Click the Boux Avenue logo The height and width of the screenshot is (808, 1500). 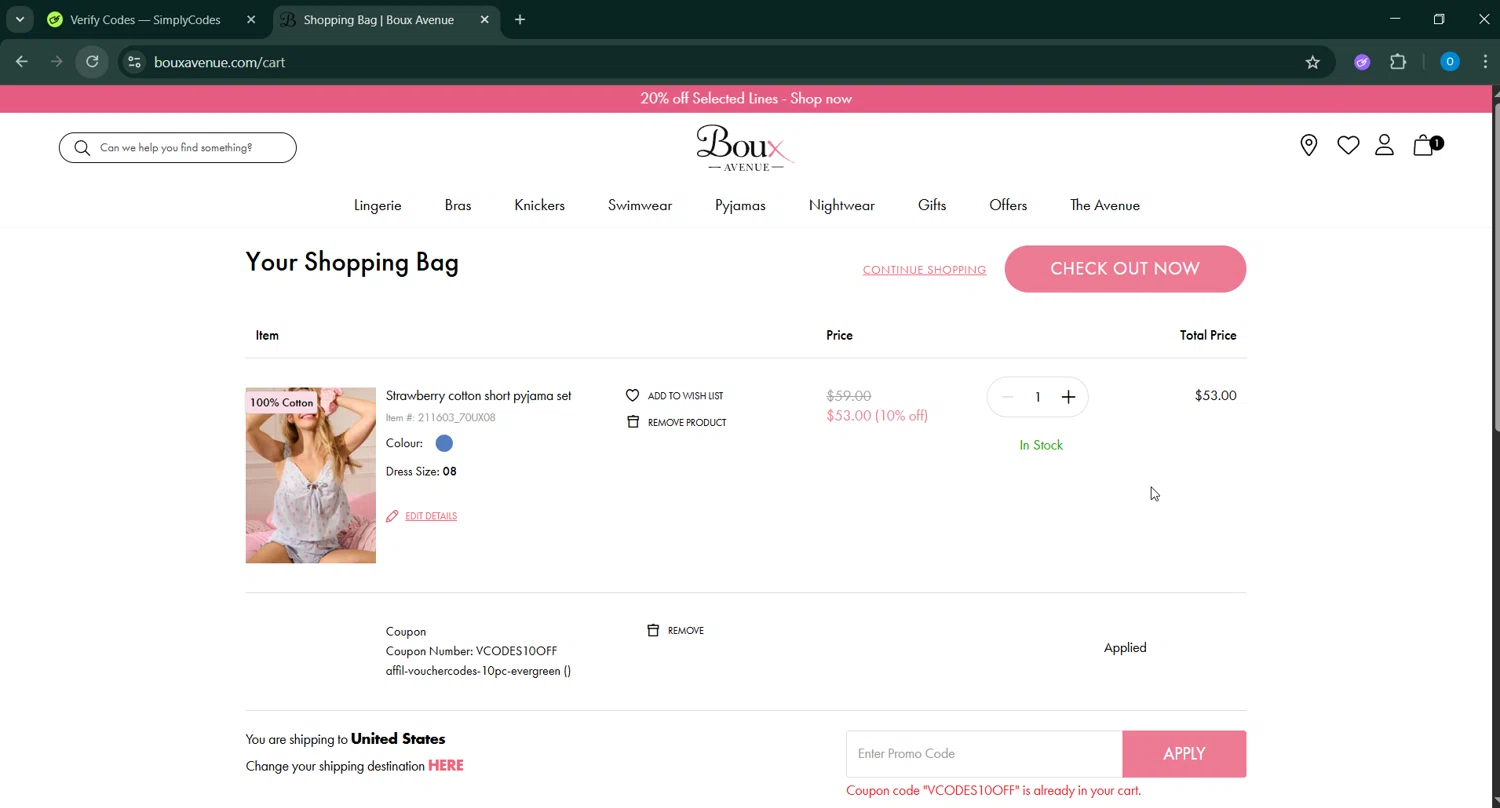pos(745,148)
